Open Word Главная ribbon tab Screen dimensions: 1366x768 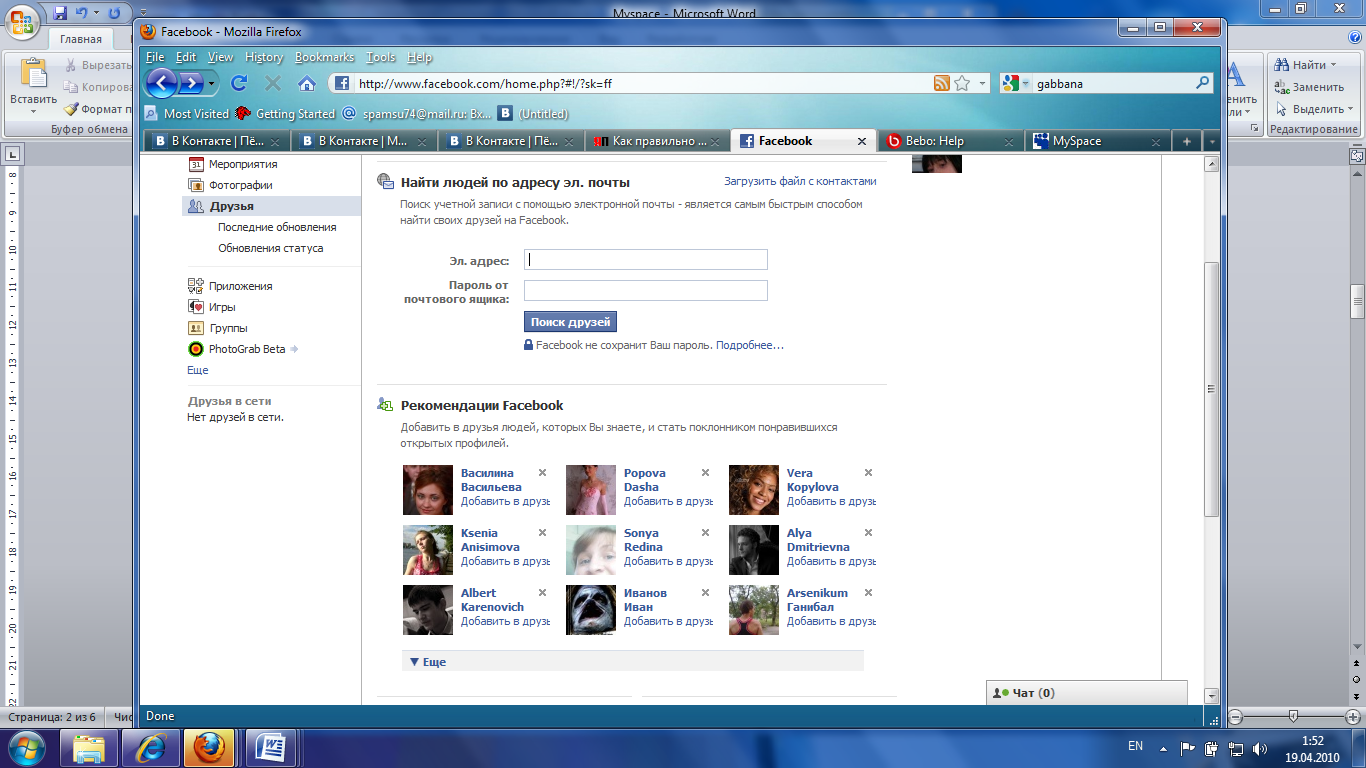(80, 39)
